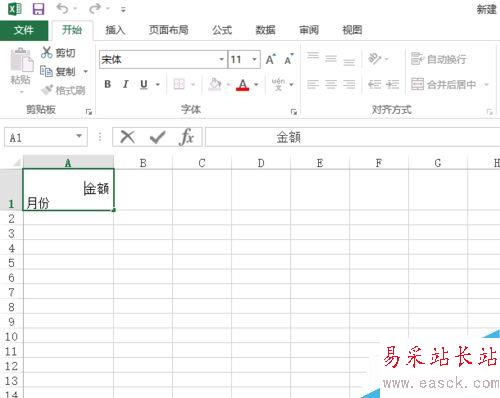Expand the font size dropdown arrow
500x398 pixels.
[255, 60]
